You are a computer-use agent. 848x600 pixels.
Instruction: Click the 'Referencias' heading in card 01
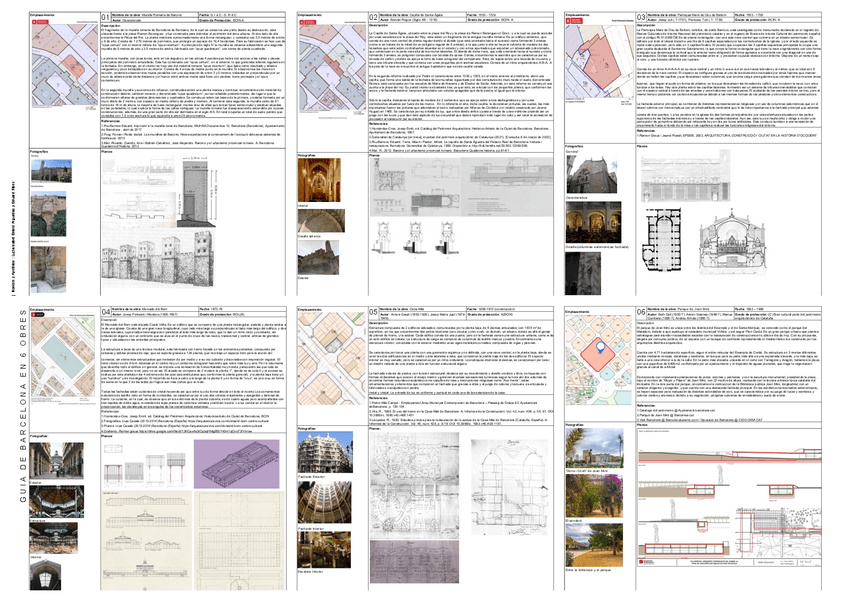pos(111,121)
